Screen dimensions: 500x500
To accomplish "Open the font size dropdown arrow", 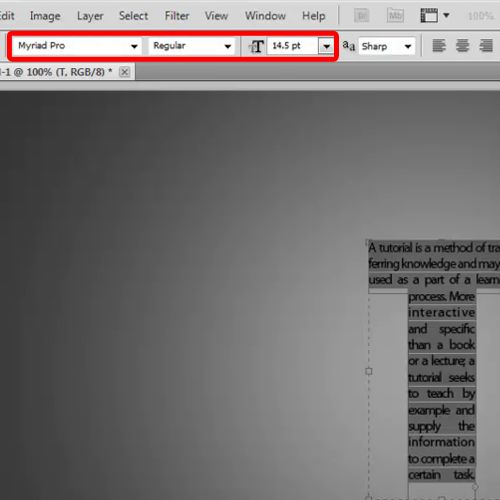I will 326,46.
